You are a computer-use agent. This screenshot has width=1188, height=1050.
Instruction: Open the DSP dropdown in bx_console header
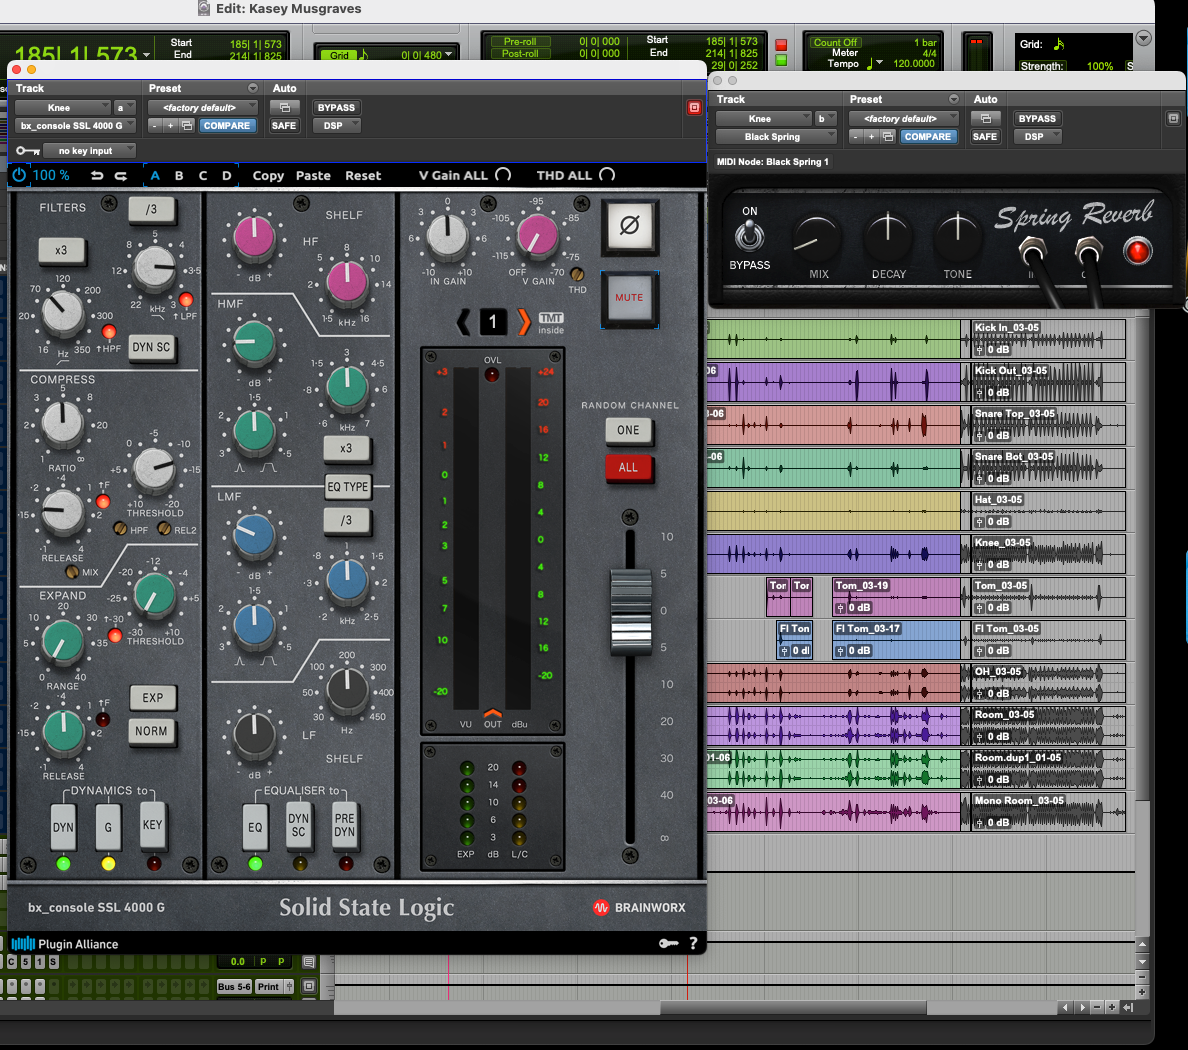337,126
